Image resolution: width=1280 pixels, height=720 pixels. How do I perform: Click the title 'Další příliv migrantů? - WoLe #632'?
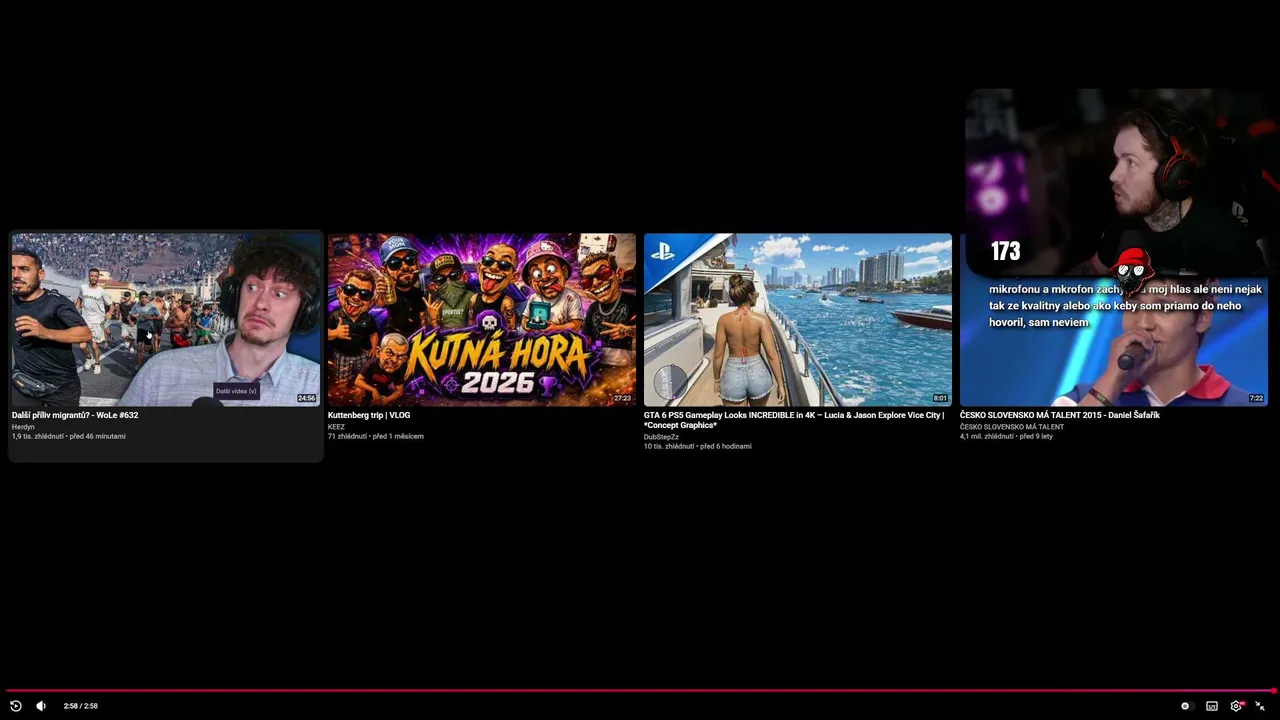point(75,415)
